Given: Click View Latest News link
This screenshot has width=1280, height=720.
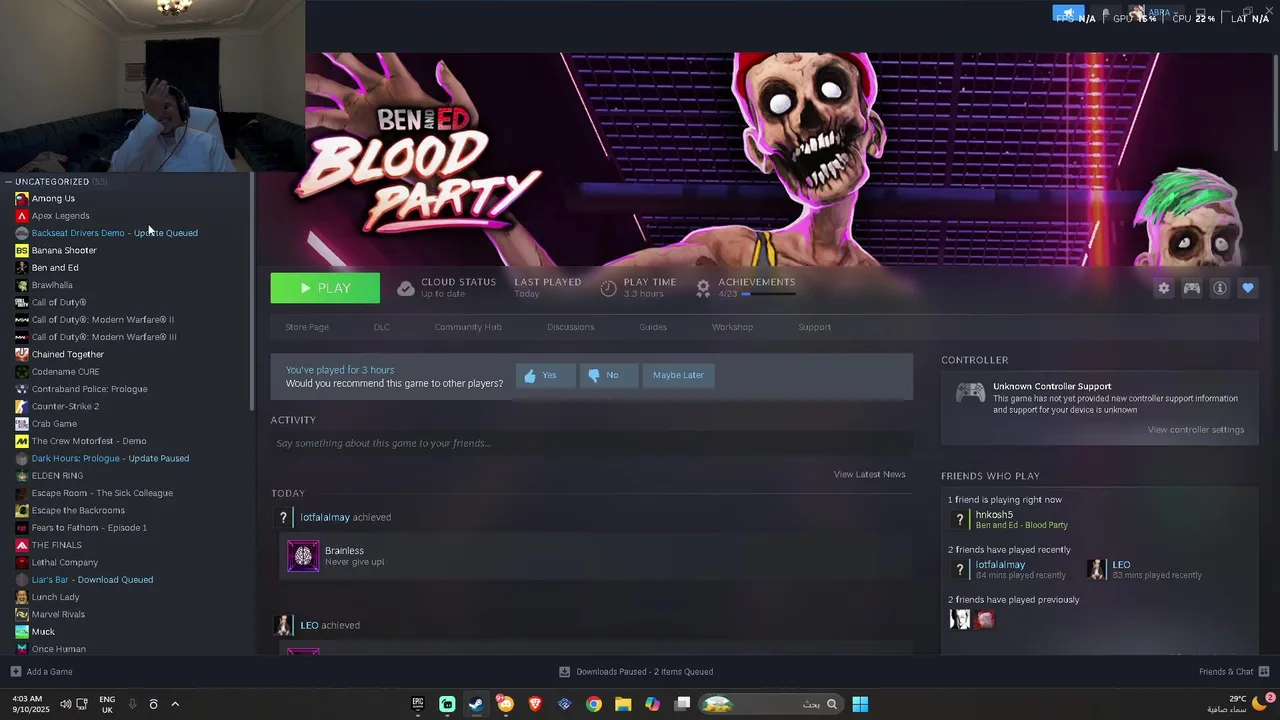Looking at the screenshot, I should coord(869,474).
